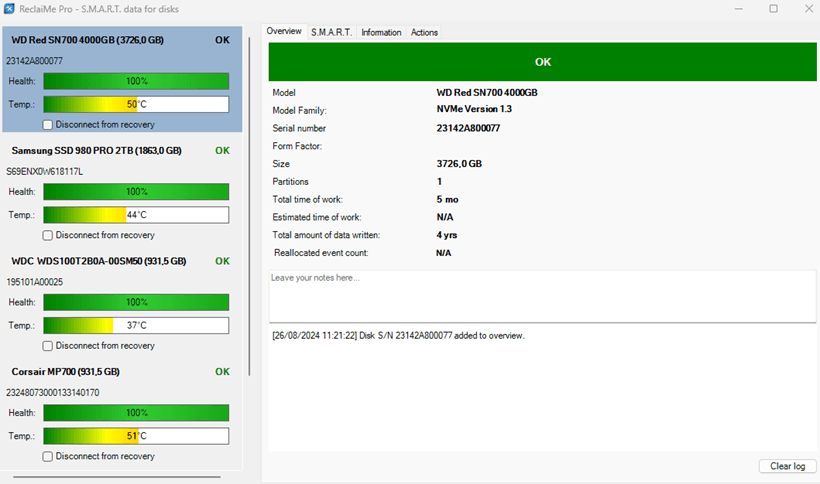Click the Estimated time of work label
The height and width of the screenshot is (484, 820).
tap(316, 217)
